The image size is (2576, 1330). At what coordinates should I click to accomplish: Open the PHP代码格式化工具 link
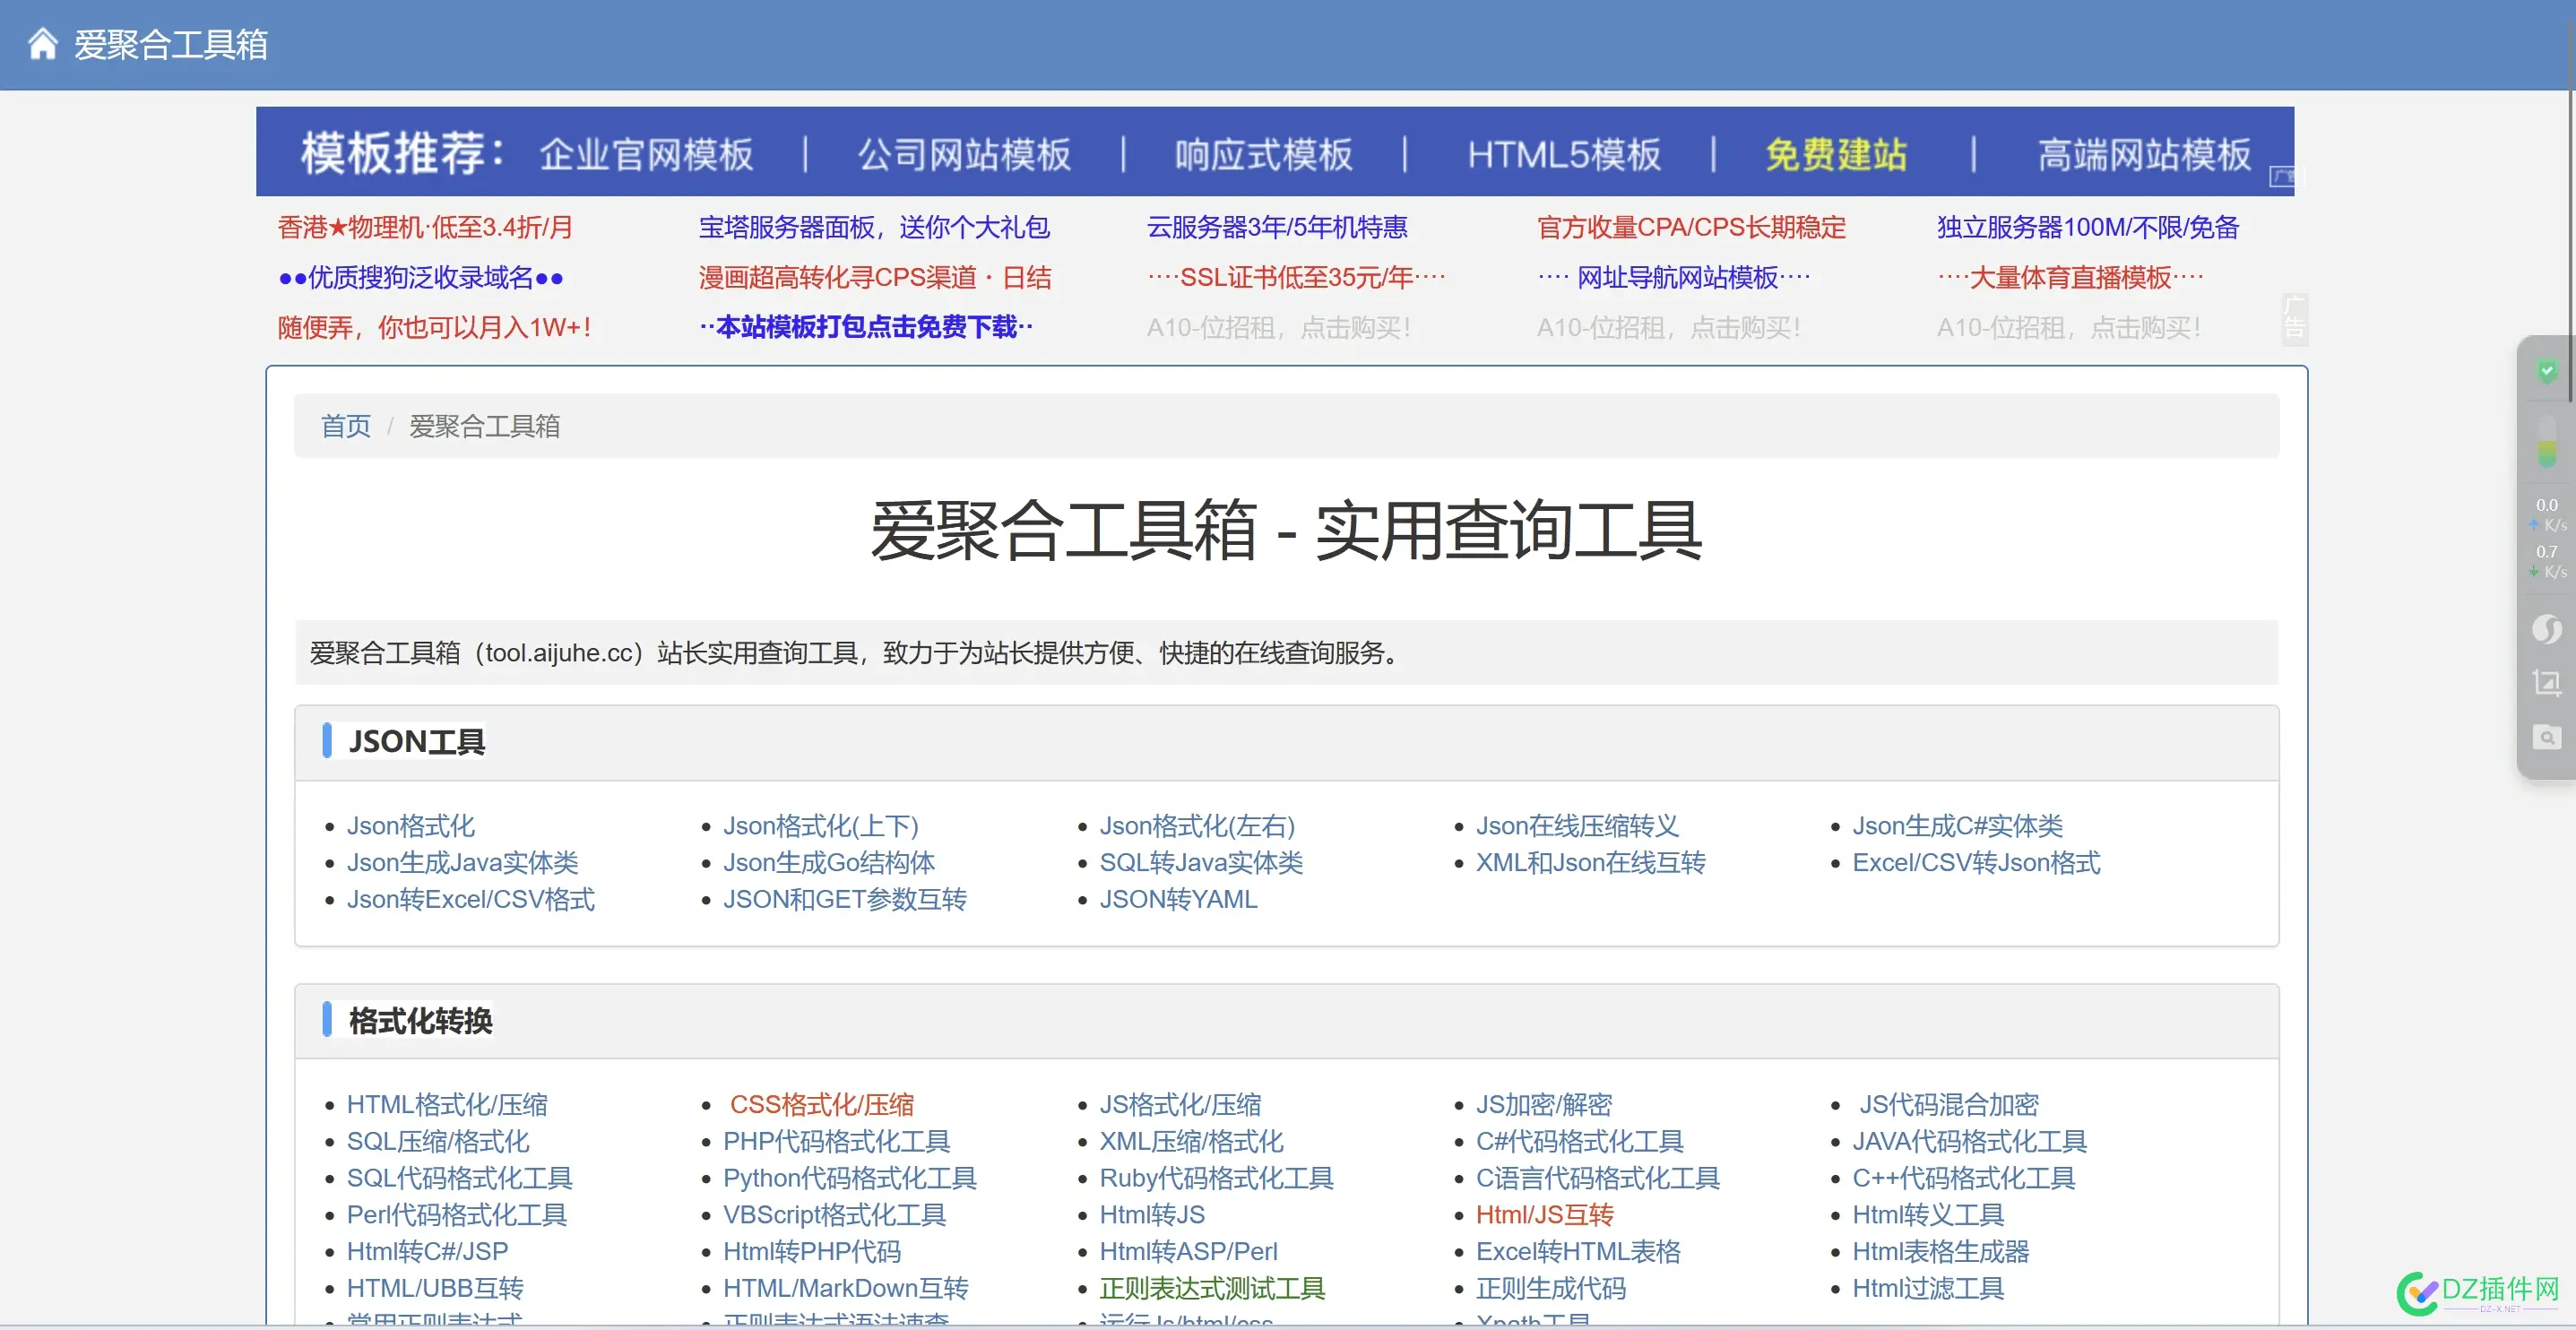tap(836, 1142)
